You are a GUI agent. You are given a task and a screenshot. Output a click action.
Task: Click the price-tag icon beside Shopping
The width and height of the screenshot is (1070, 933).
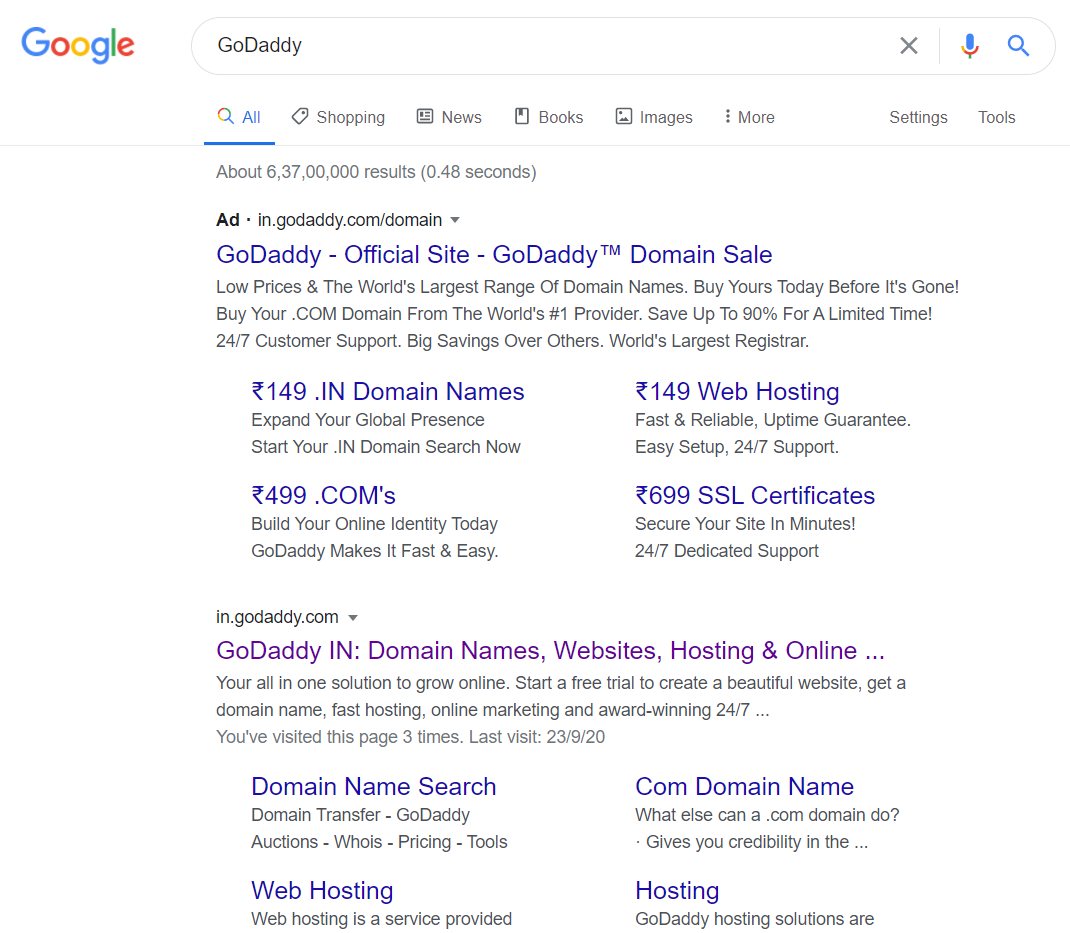coord(300,117)
